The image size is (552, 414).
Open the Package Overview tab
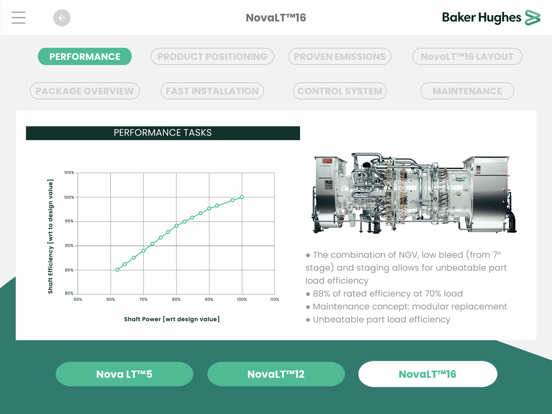point(85,91)
